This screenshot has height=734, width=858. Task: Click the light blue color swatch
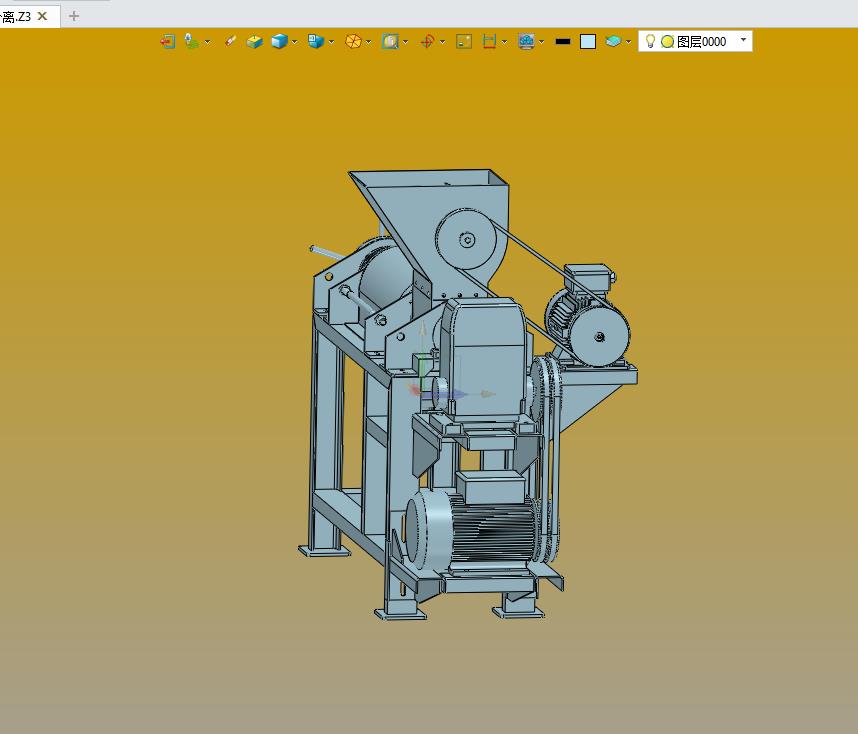click(588, 42)
